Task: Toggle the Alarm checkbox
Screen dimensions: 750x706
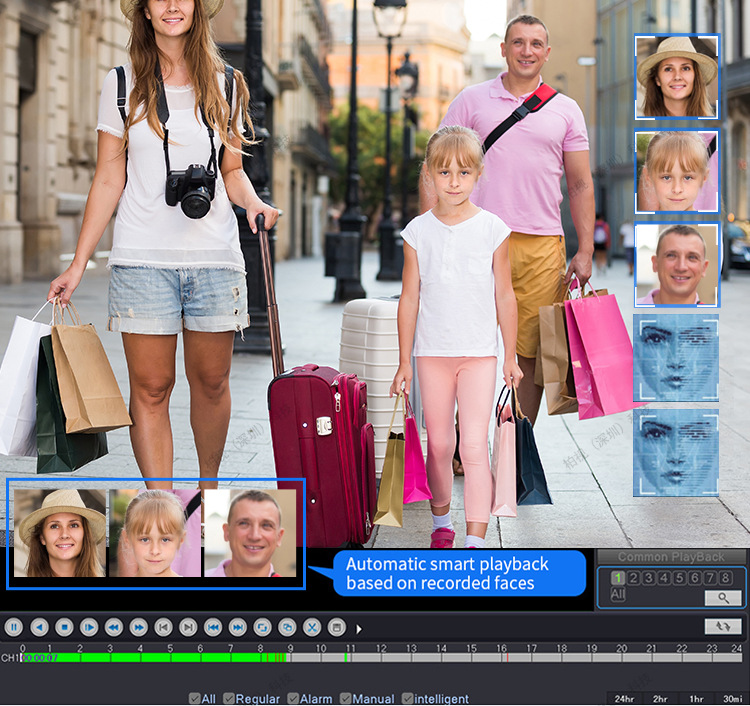Action: [293, 698]
